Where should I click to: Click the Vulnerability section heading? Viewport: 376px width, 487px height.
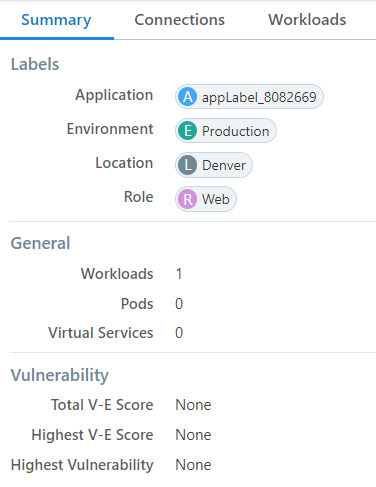click(x=60, y=375)
